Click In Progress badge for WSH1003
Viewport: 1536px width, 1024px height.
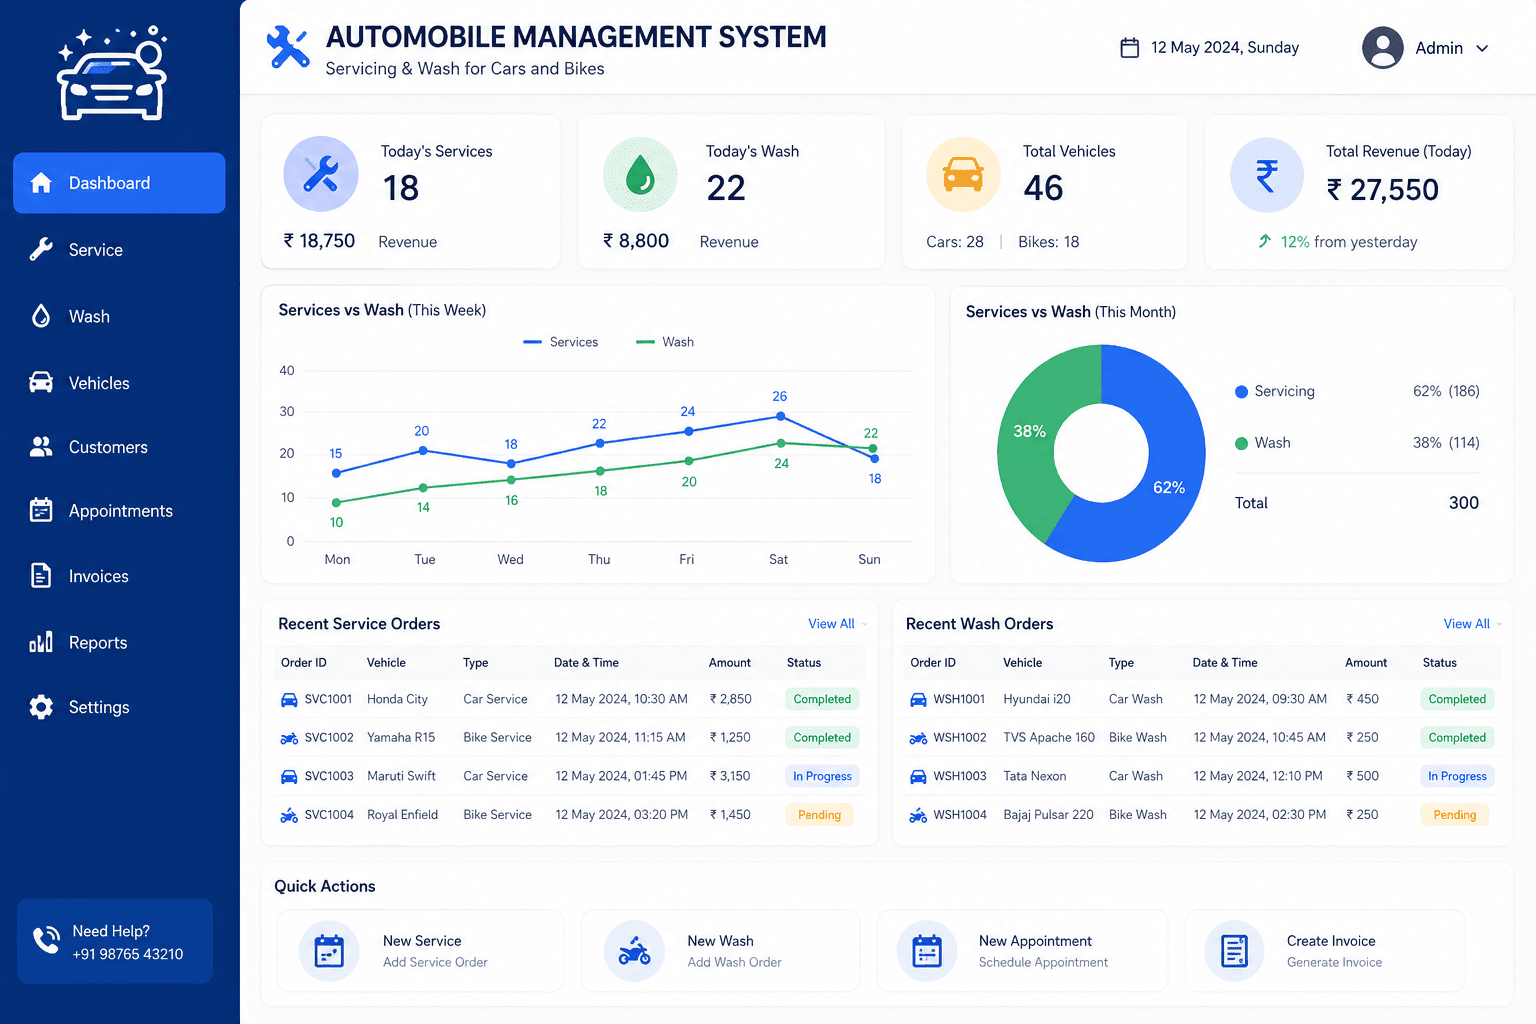tap(1457, 776)
